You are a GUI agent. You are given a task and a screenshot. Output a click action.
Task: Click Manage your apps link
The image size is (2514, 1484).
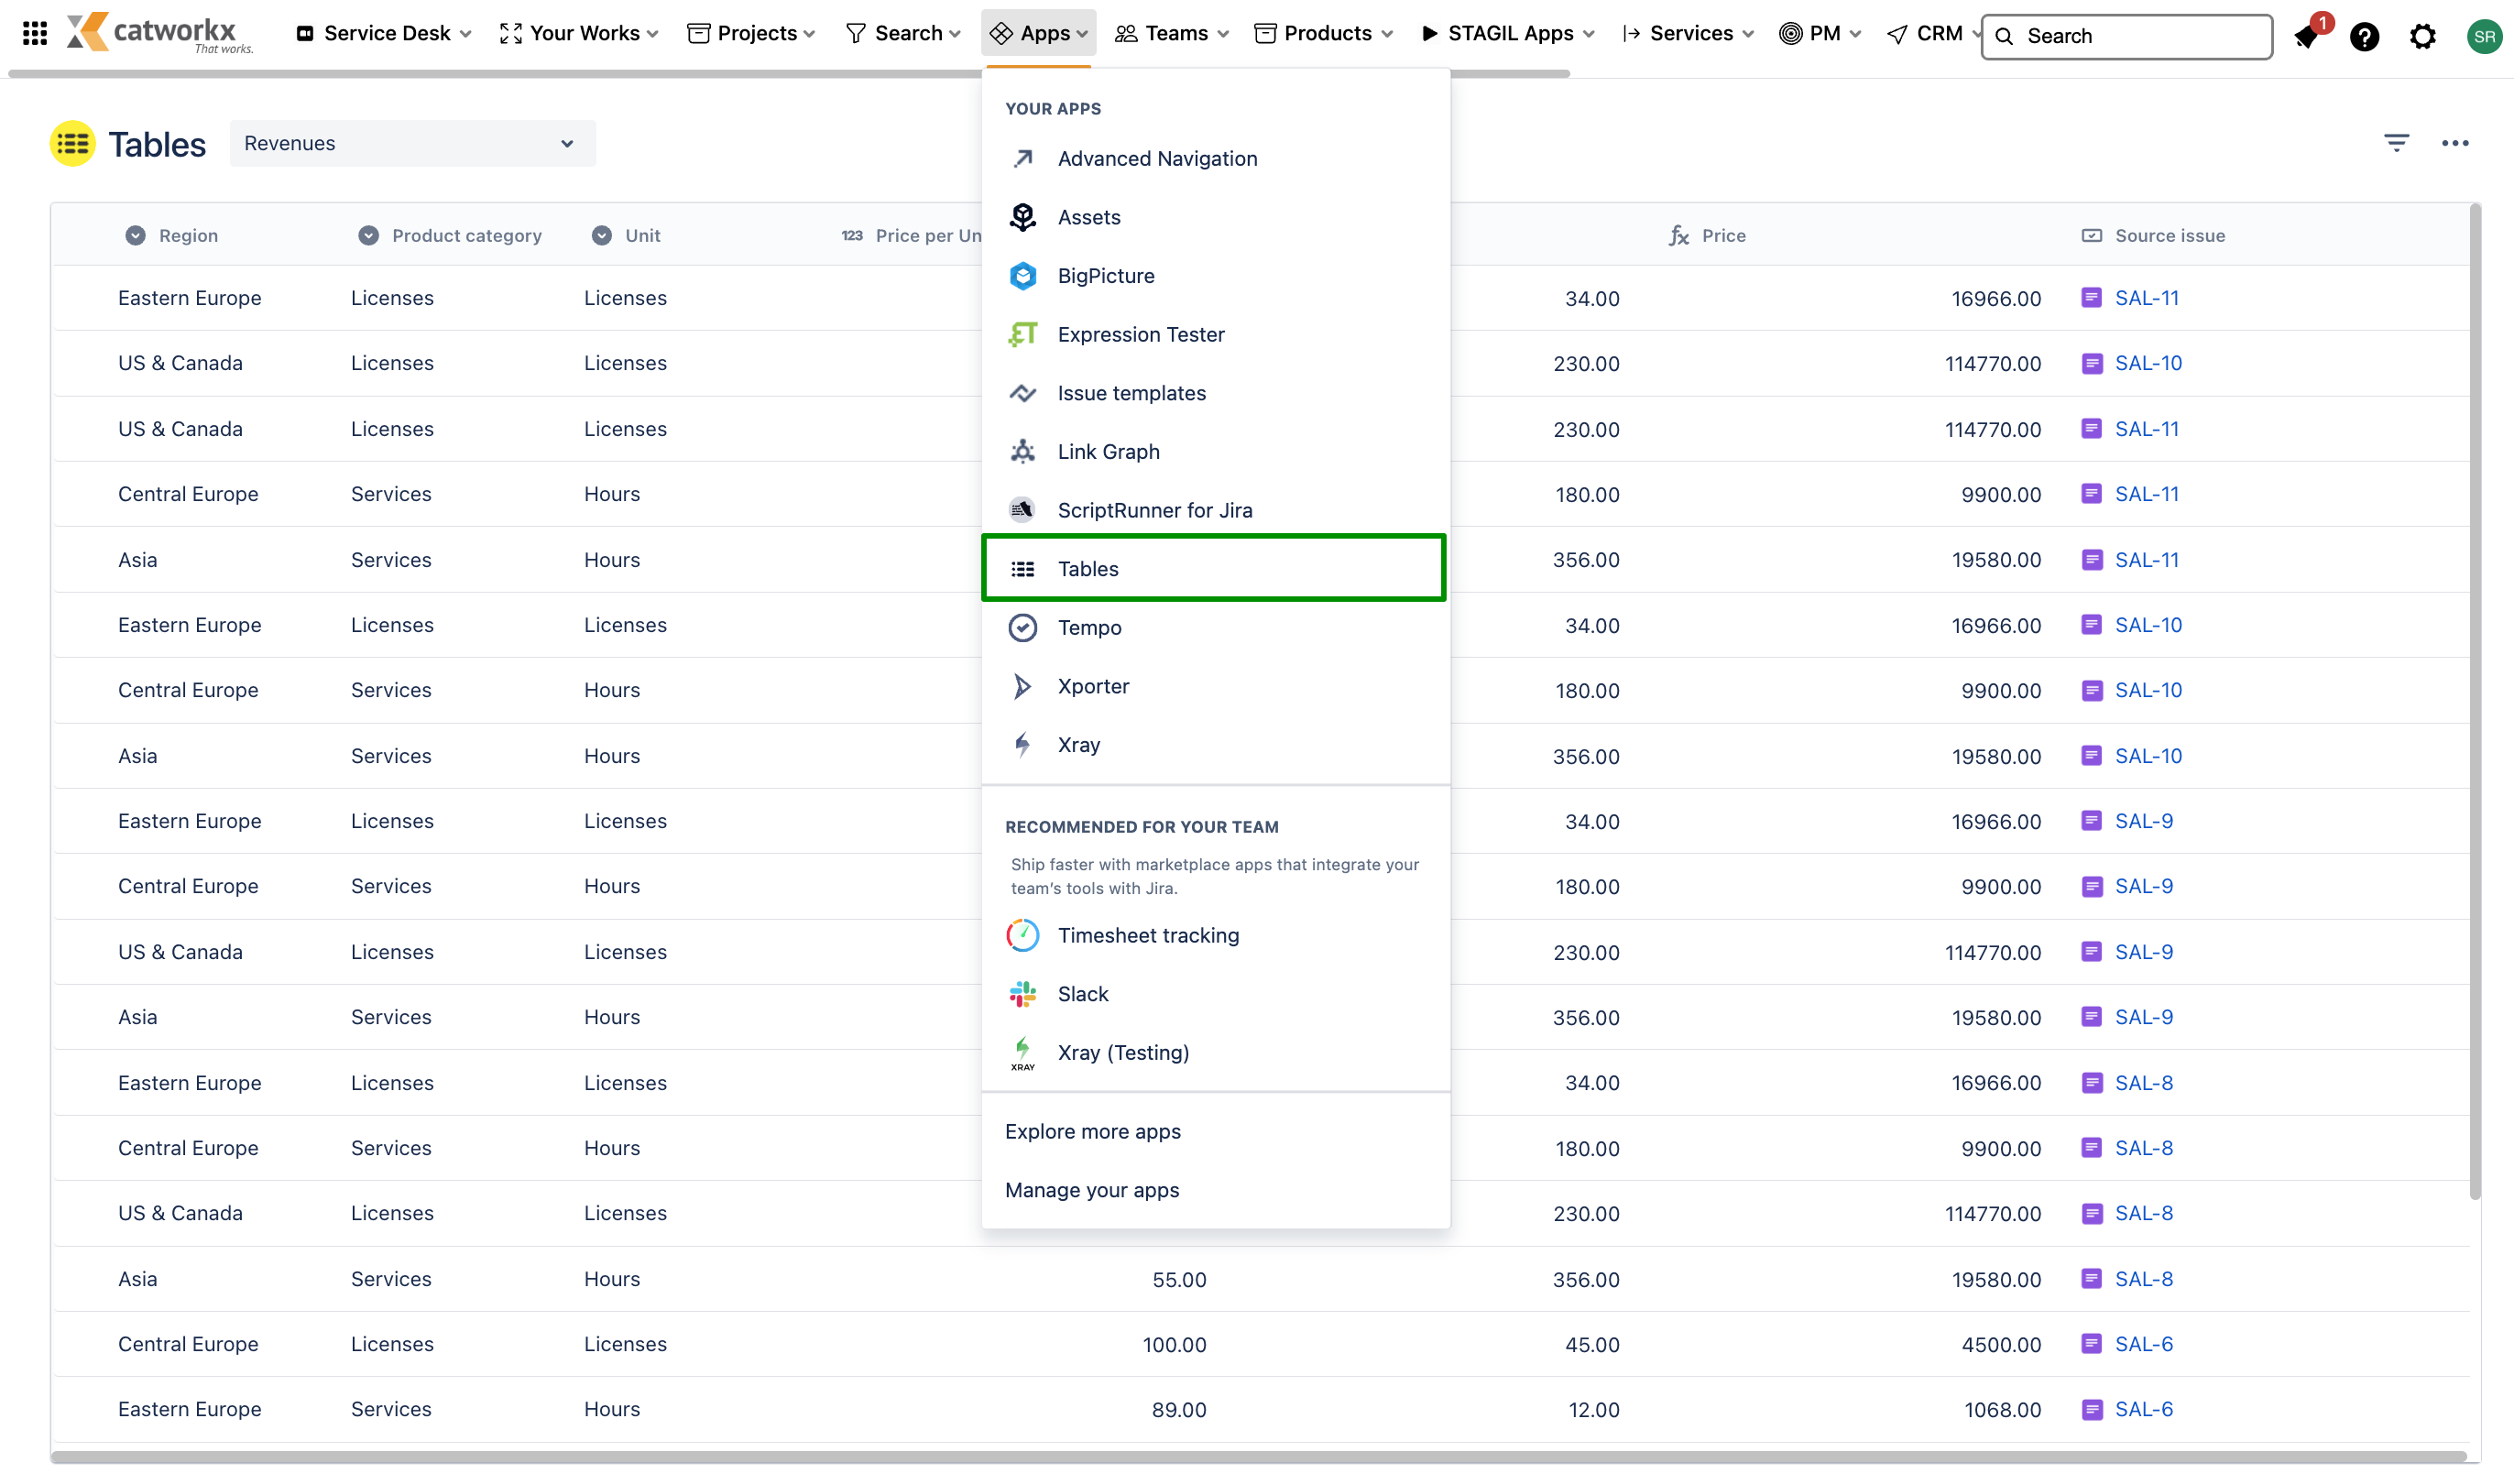click(1091, 1190)
